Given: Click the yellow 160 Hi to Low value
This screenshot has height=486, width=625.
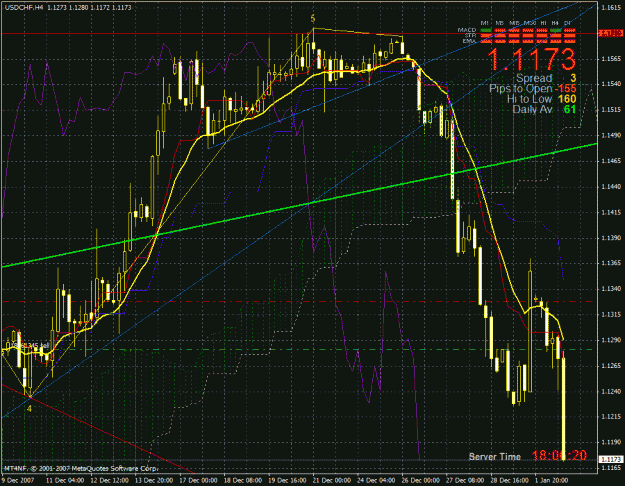Looking at the screenshot, I should point(567,99).
